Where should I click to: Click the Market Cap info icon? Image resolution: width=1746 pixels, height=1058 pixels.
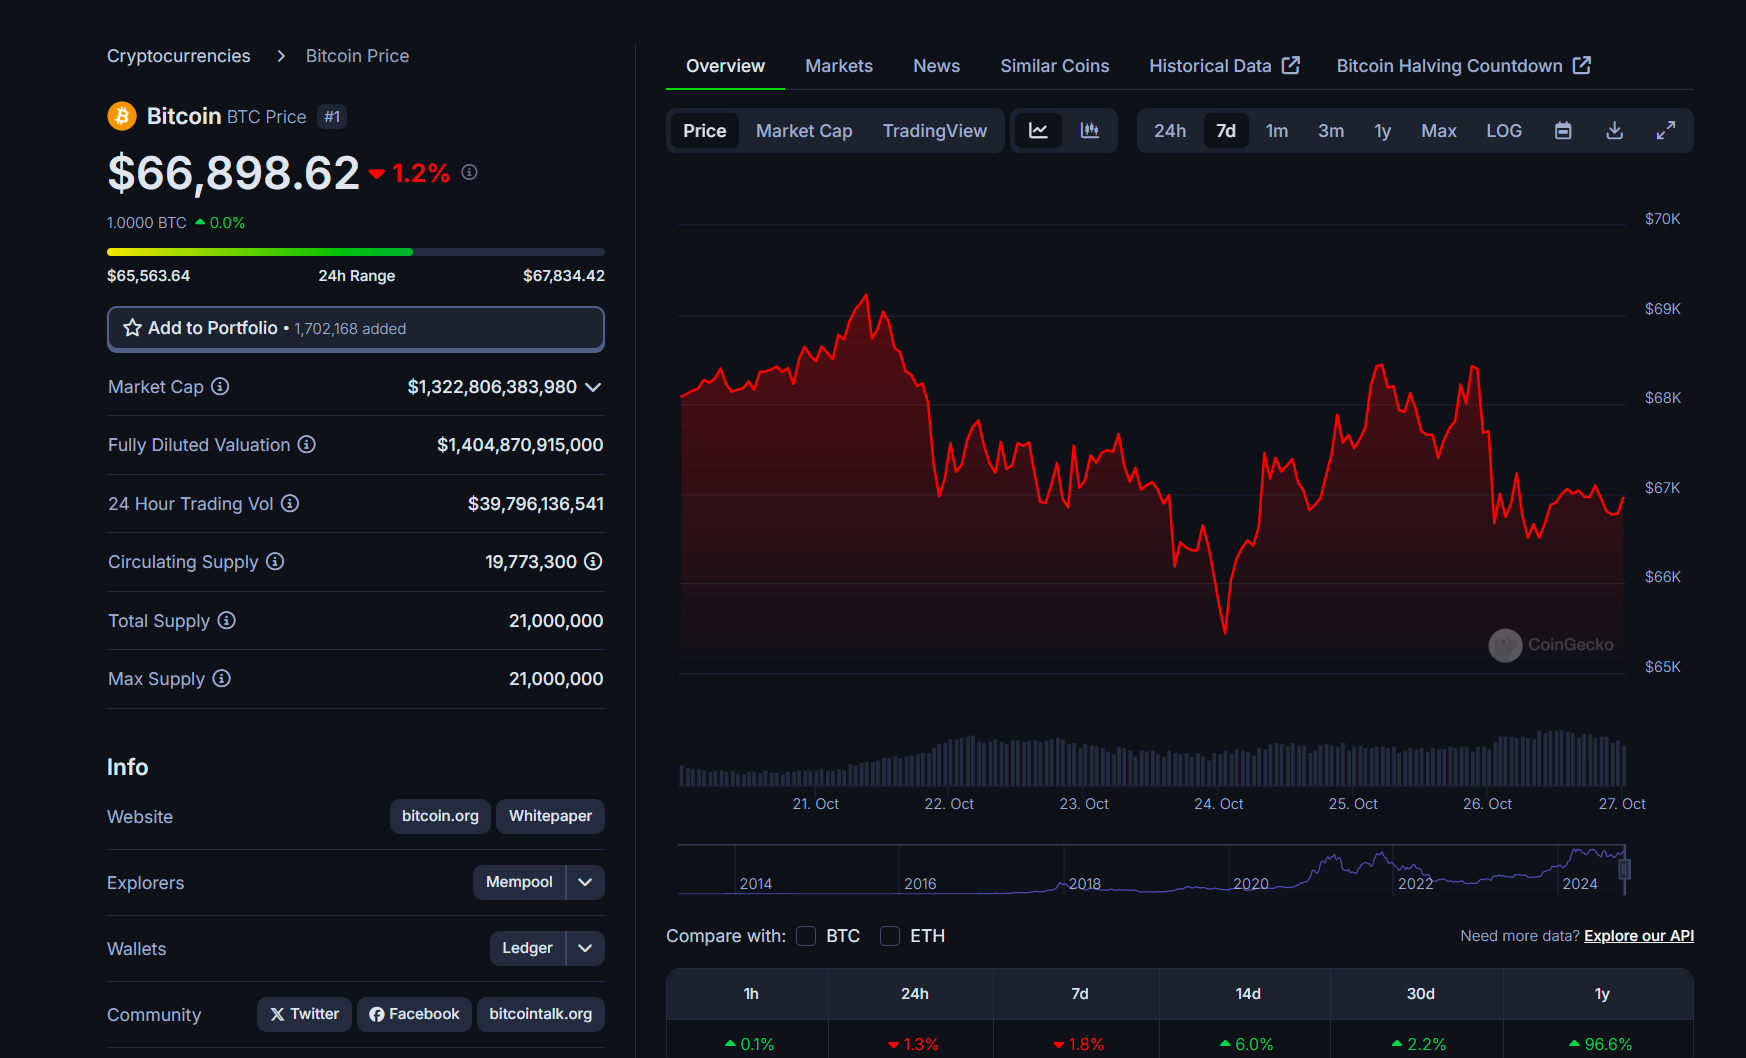coord(220,387)
